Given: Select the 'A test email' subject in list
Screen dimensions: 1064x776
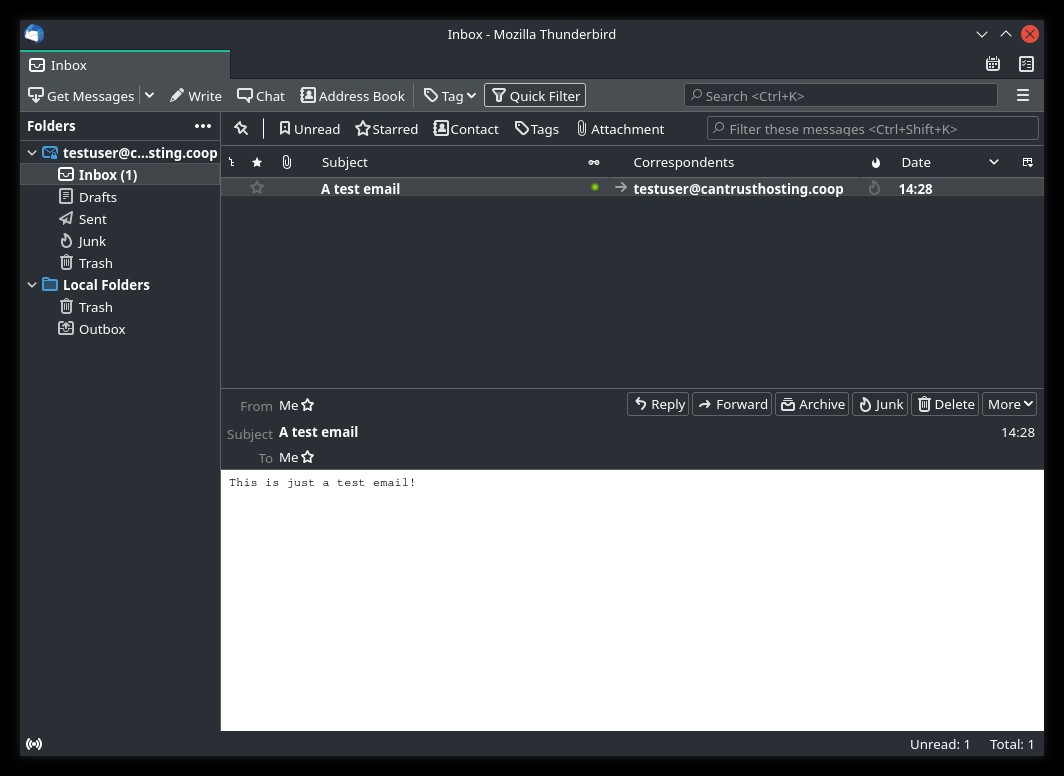Looking at the screenshot, I should tap(360, 189).
